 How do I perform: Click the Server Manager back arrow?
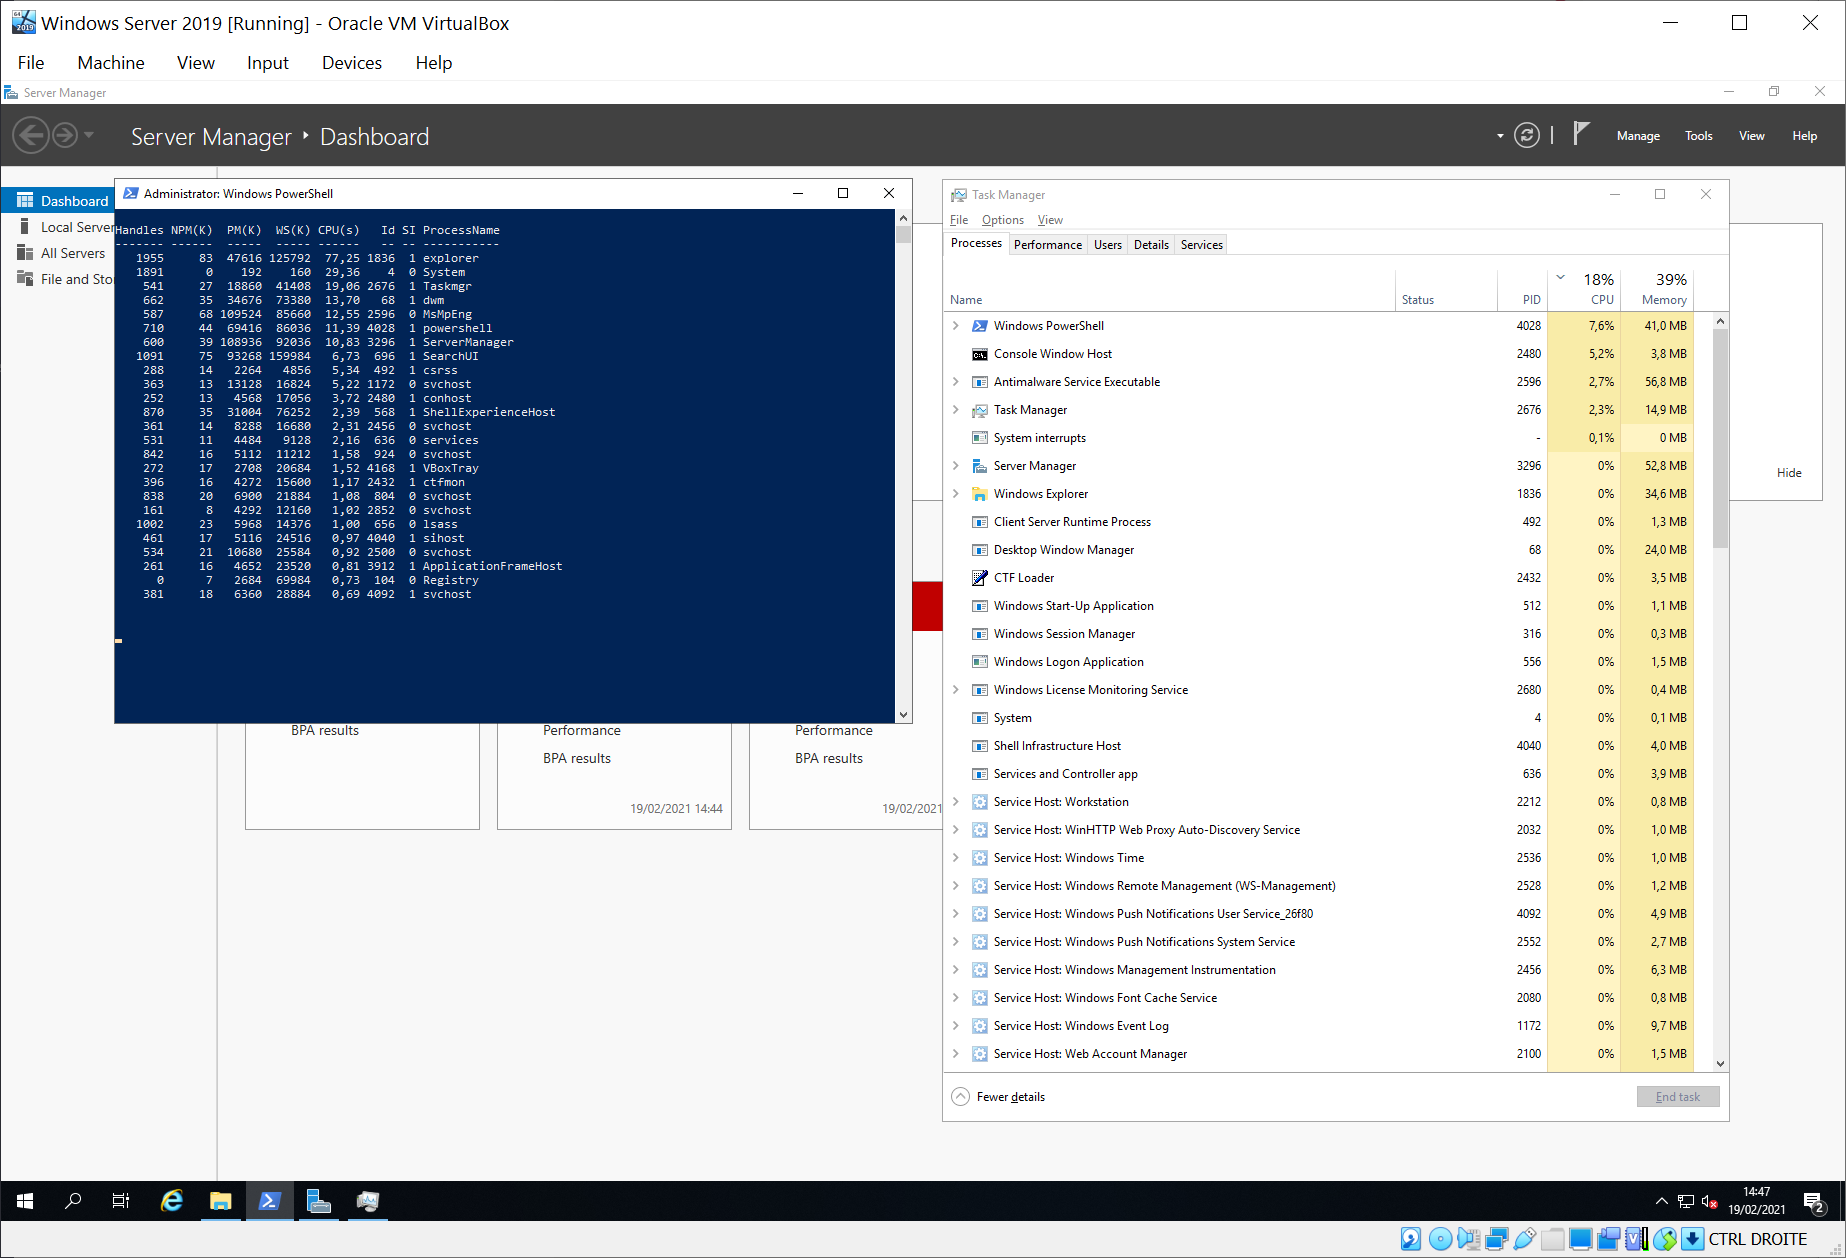coord(31,135)
